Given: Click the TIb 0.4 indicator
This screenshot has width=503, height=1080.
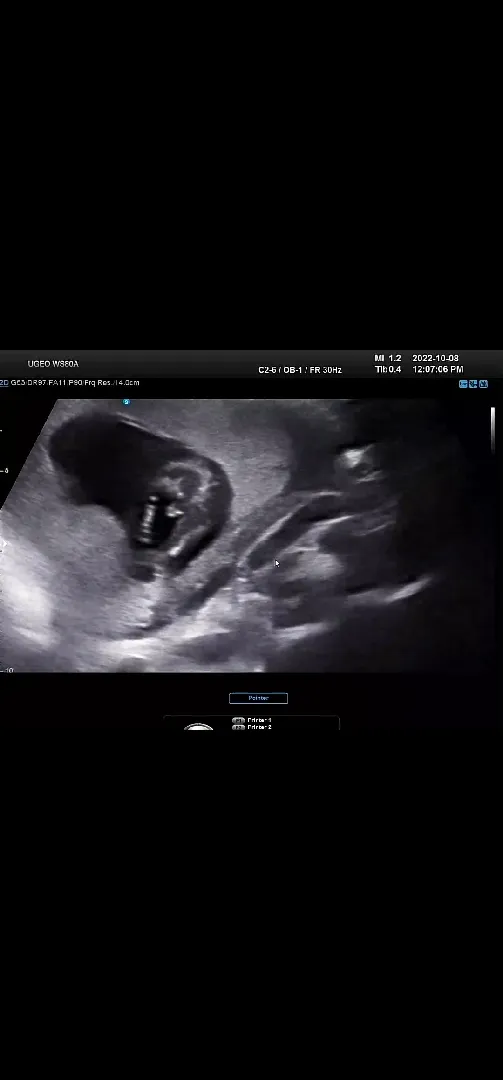Looking at the screenshot, I should coord(388,369).
